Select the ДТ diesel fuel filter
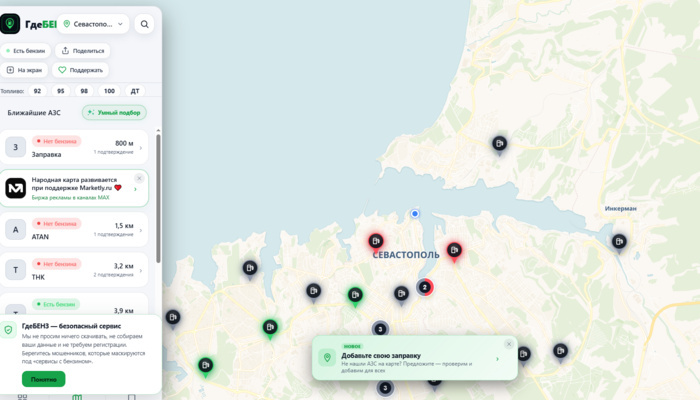The width and height of the screenshot is (700, 400). click(x=135, y=91)
